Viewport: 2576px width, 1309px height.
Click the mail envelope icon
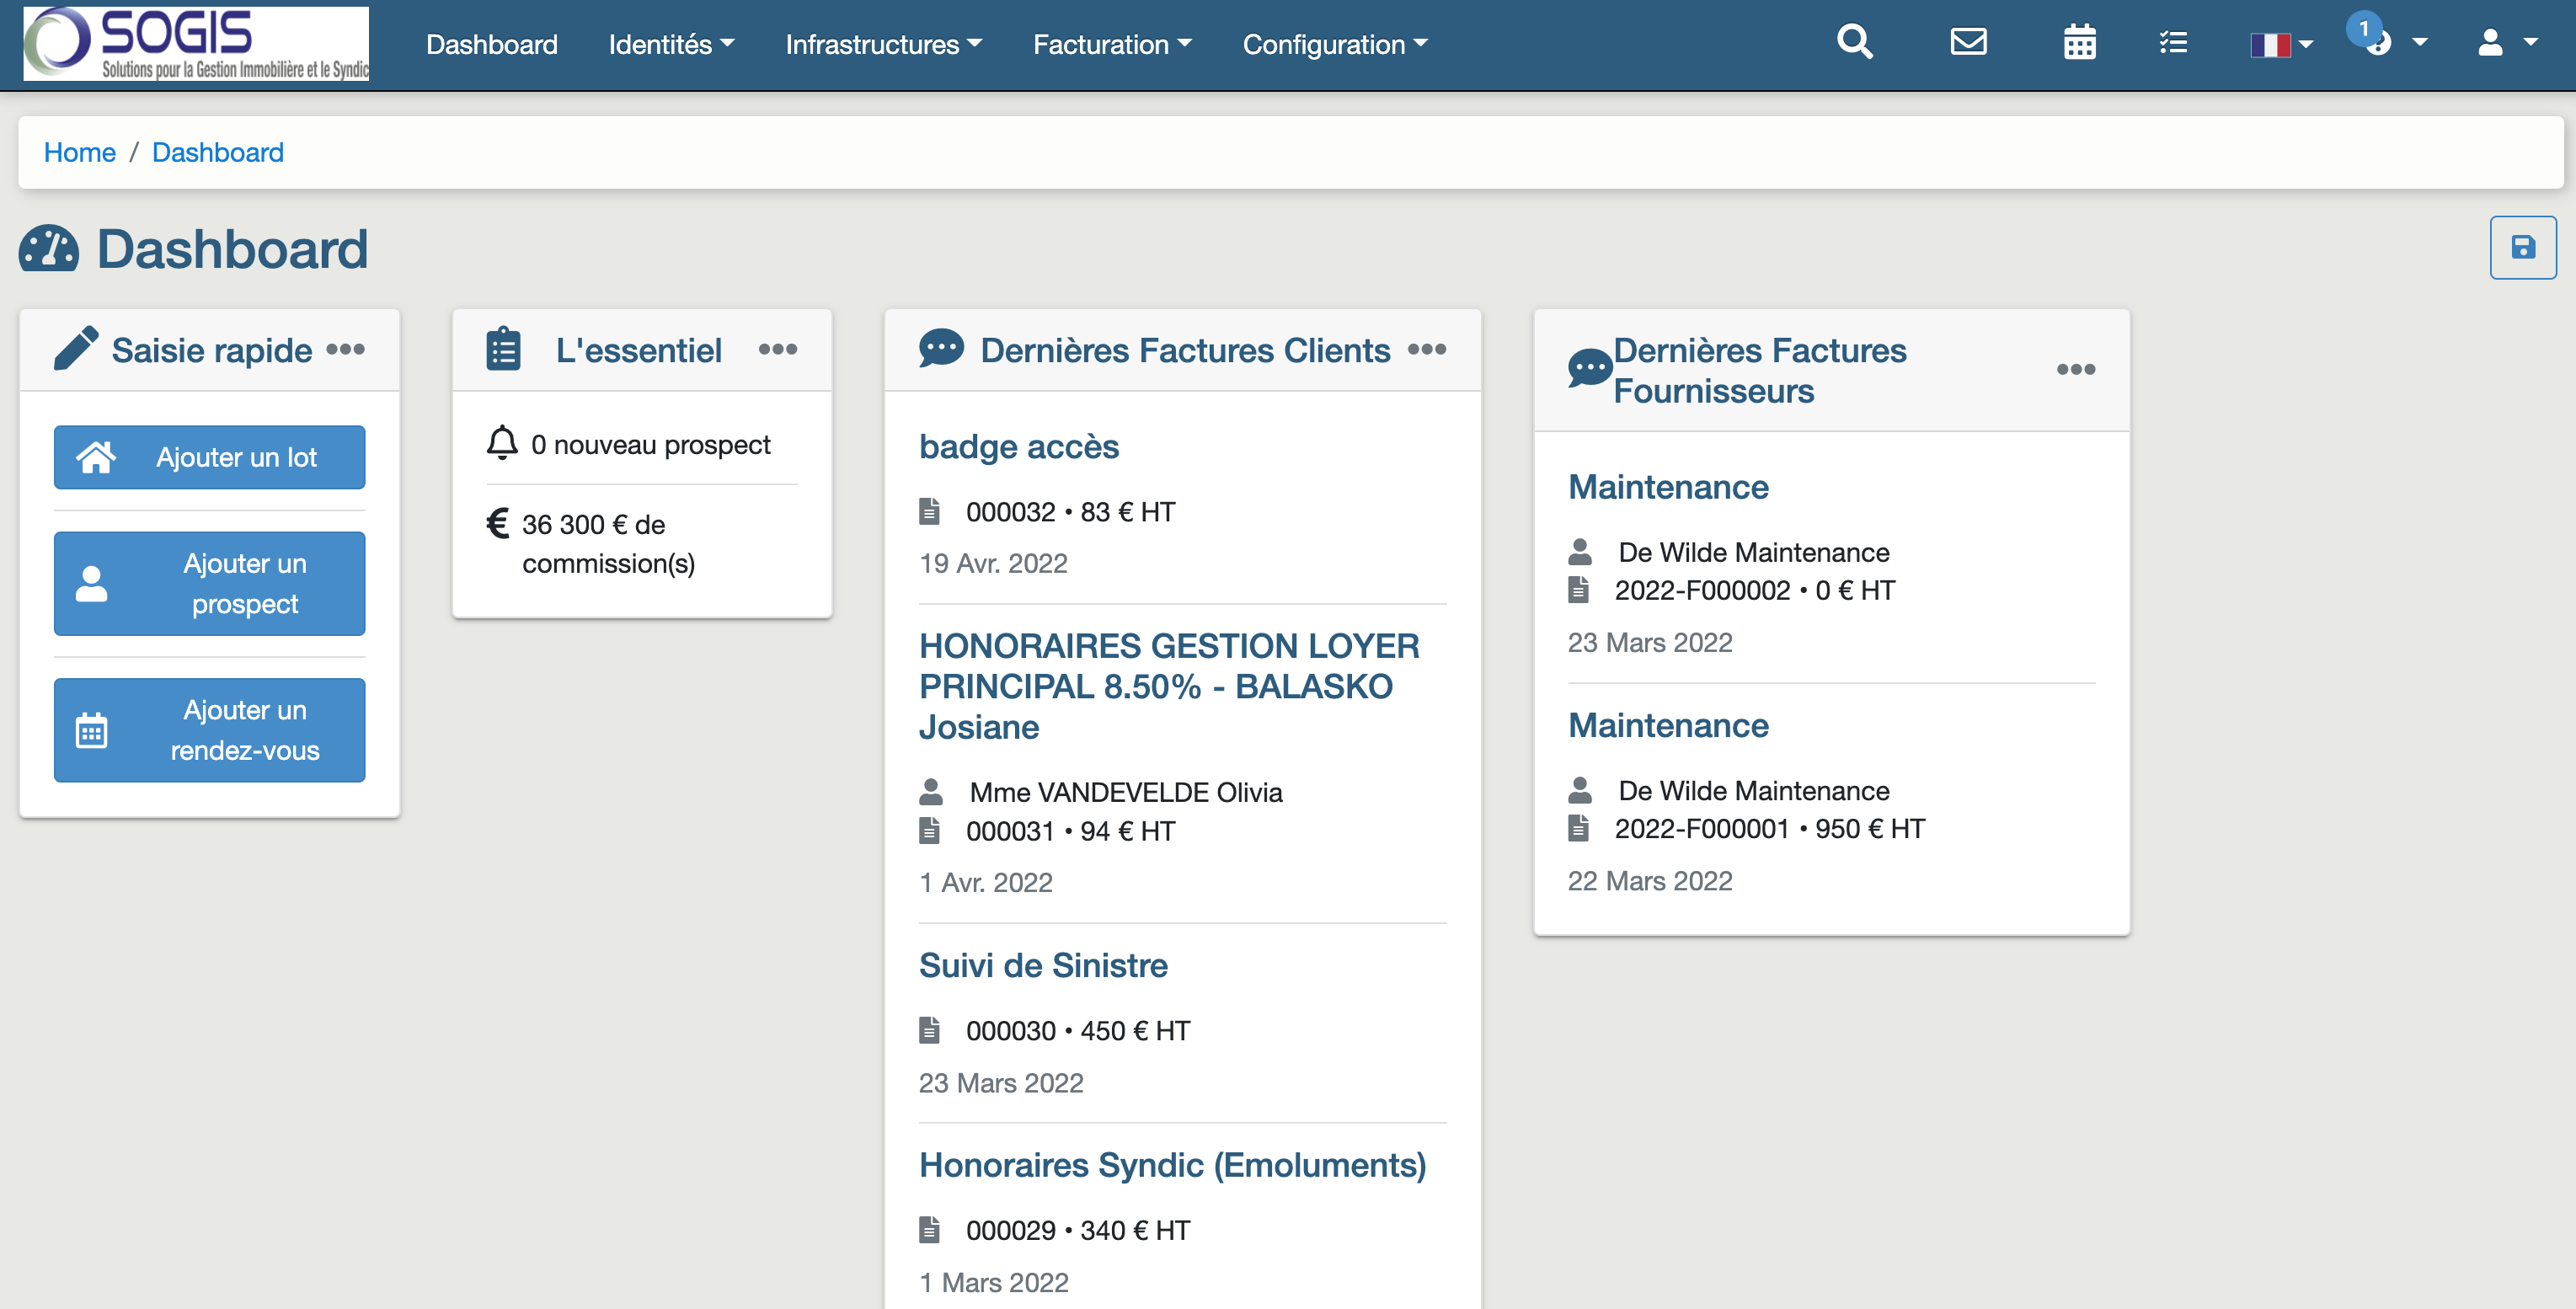1969,45
